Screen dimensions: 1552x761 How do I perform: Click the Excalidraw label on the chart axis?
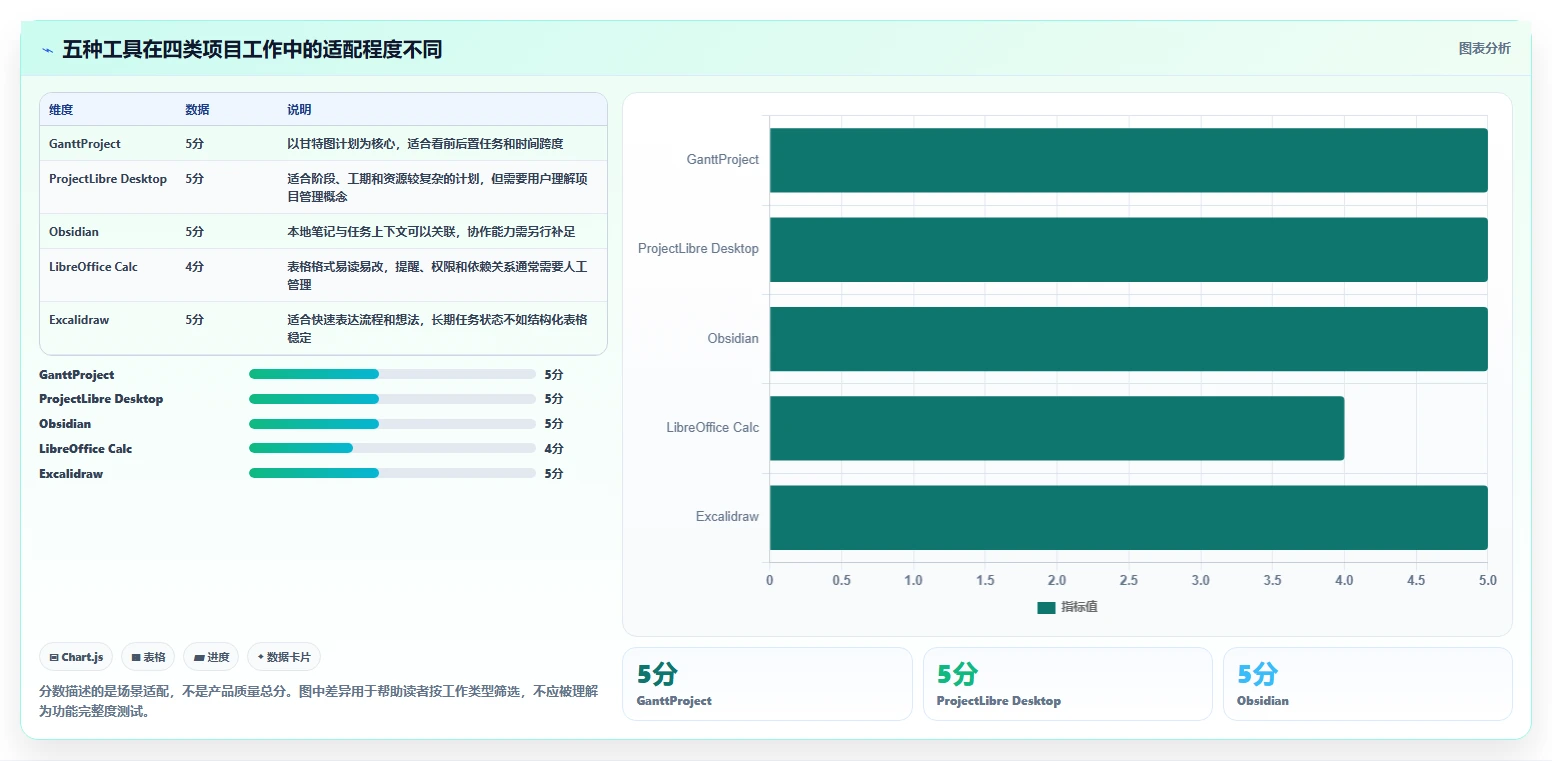[728, 517]
